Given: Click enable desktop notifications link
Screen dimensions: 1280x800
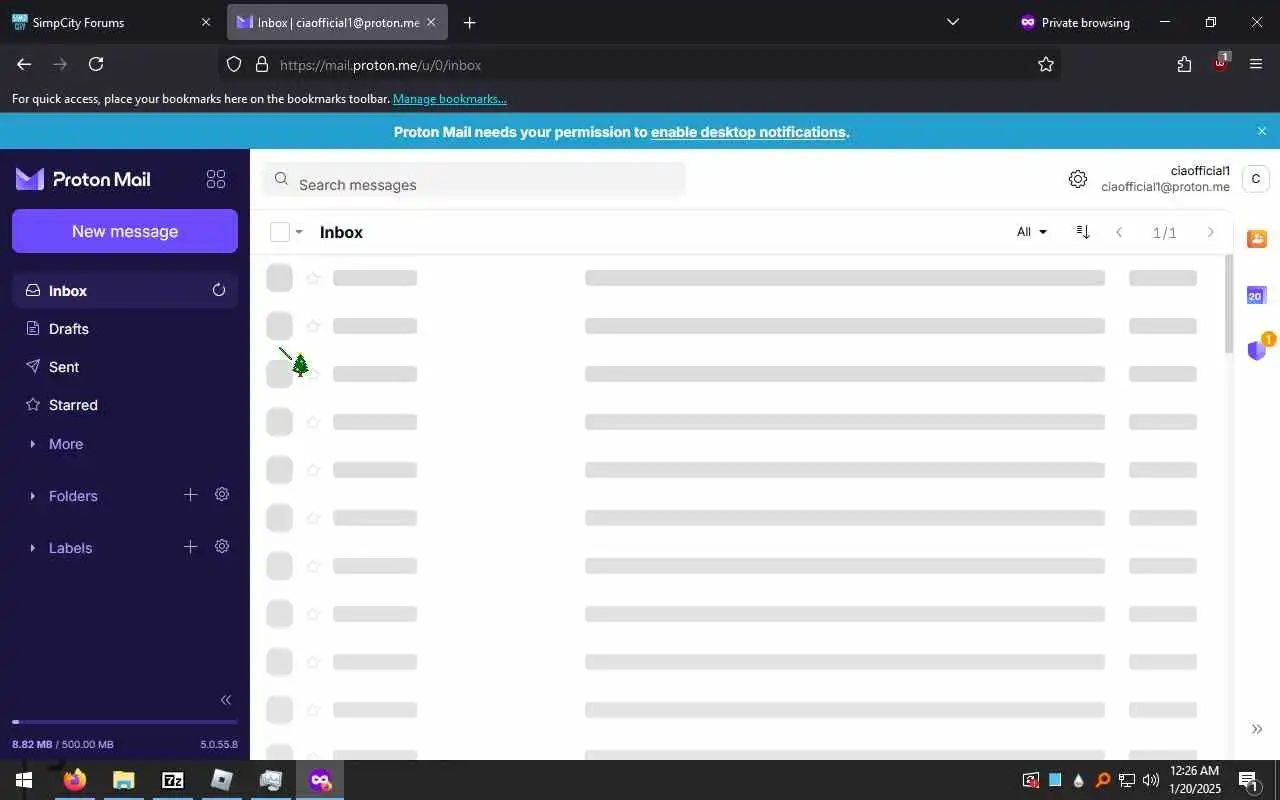Looking at the screenshot, I should tap(748, 132).
